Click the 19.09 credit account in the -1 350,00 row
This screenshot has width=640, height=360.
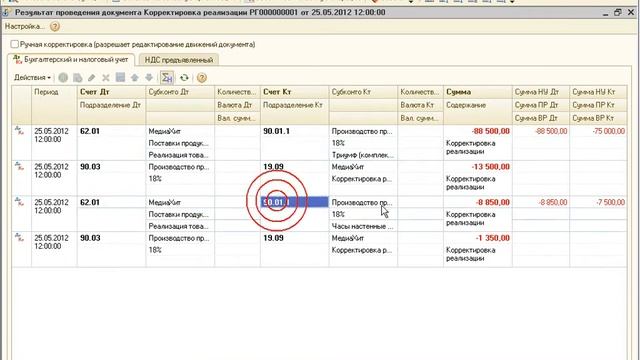294,238
